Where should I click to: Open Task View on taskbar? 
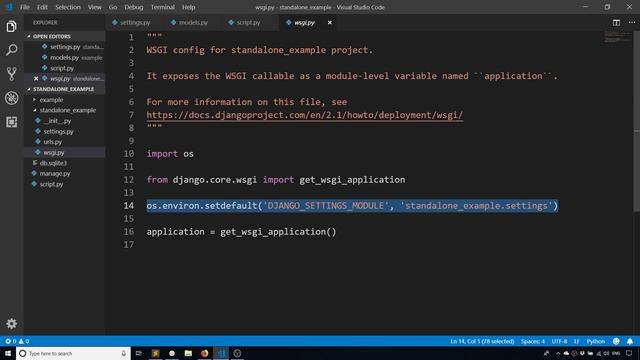click(139, 353)
